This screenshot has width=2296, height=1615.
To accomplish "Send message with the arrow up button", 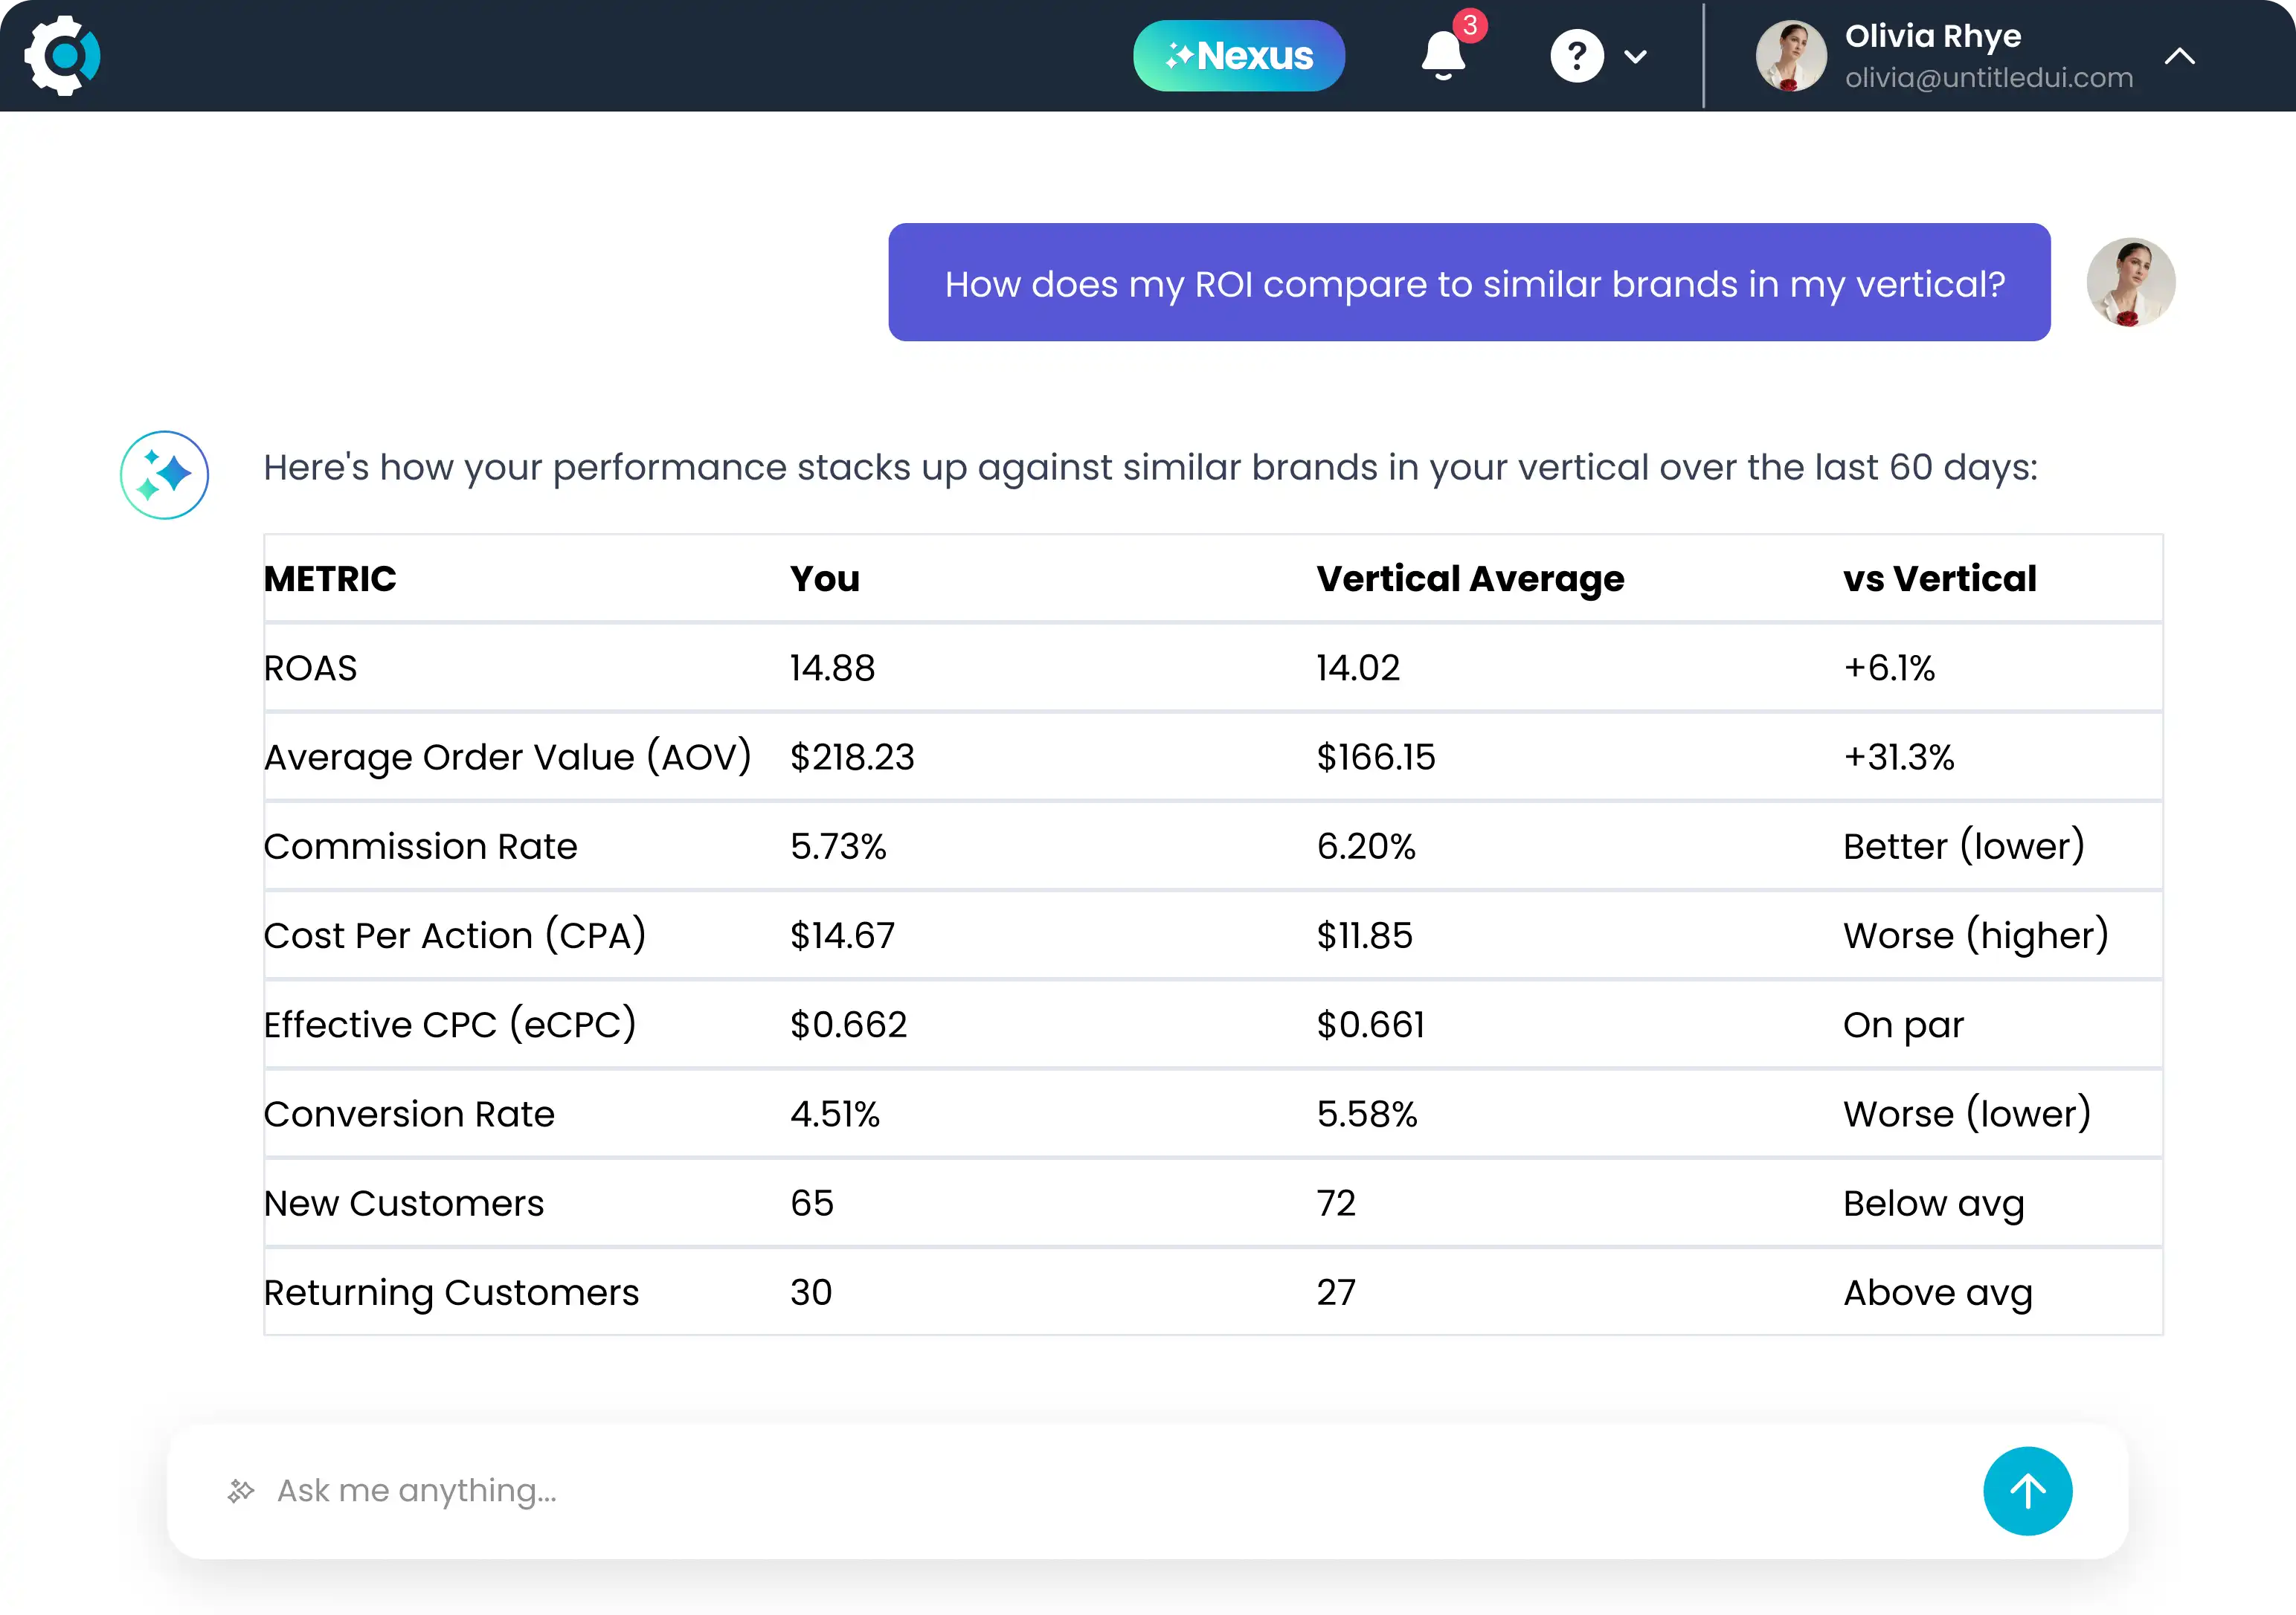I will [x=2028, y=1491].
